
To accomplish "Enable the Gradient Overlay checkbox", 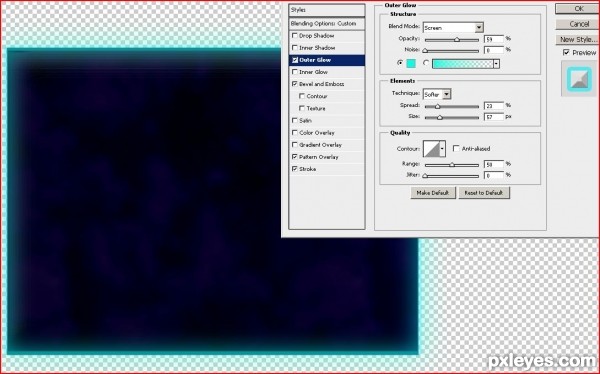I will 294,145.
